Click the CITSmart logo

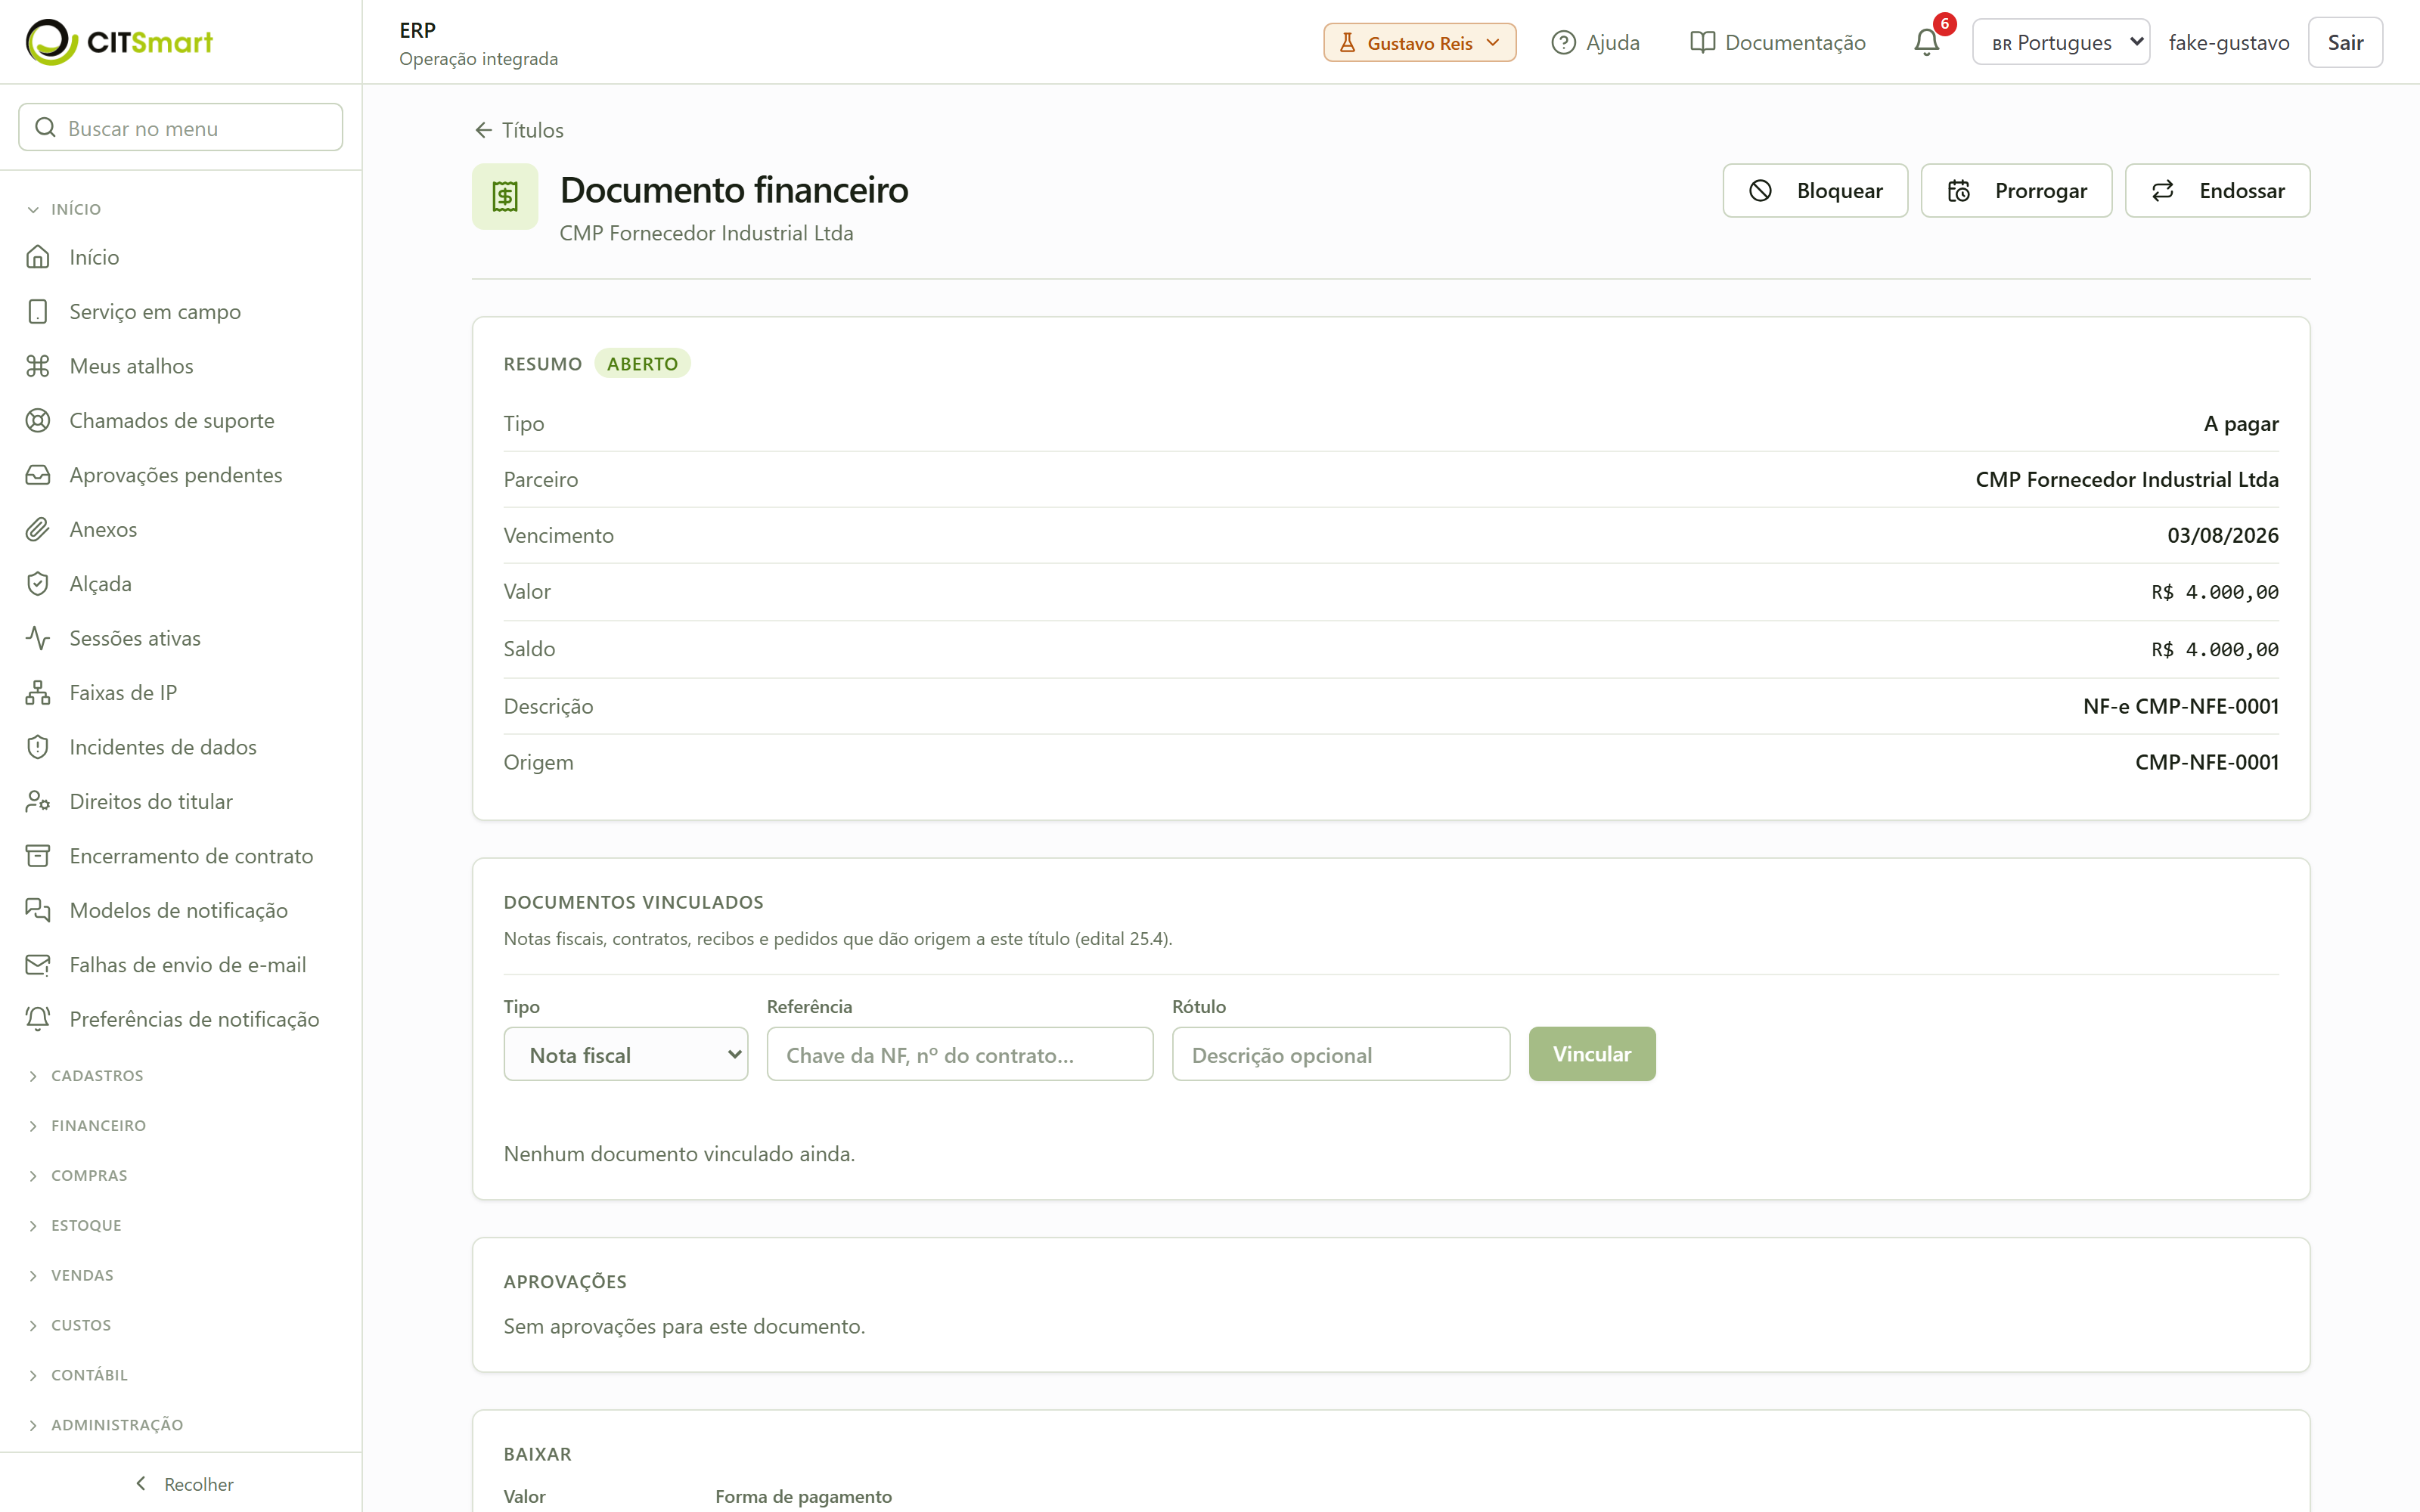[x=119, y=42]
